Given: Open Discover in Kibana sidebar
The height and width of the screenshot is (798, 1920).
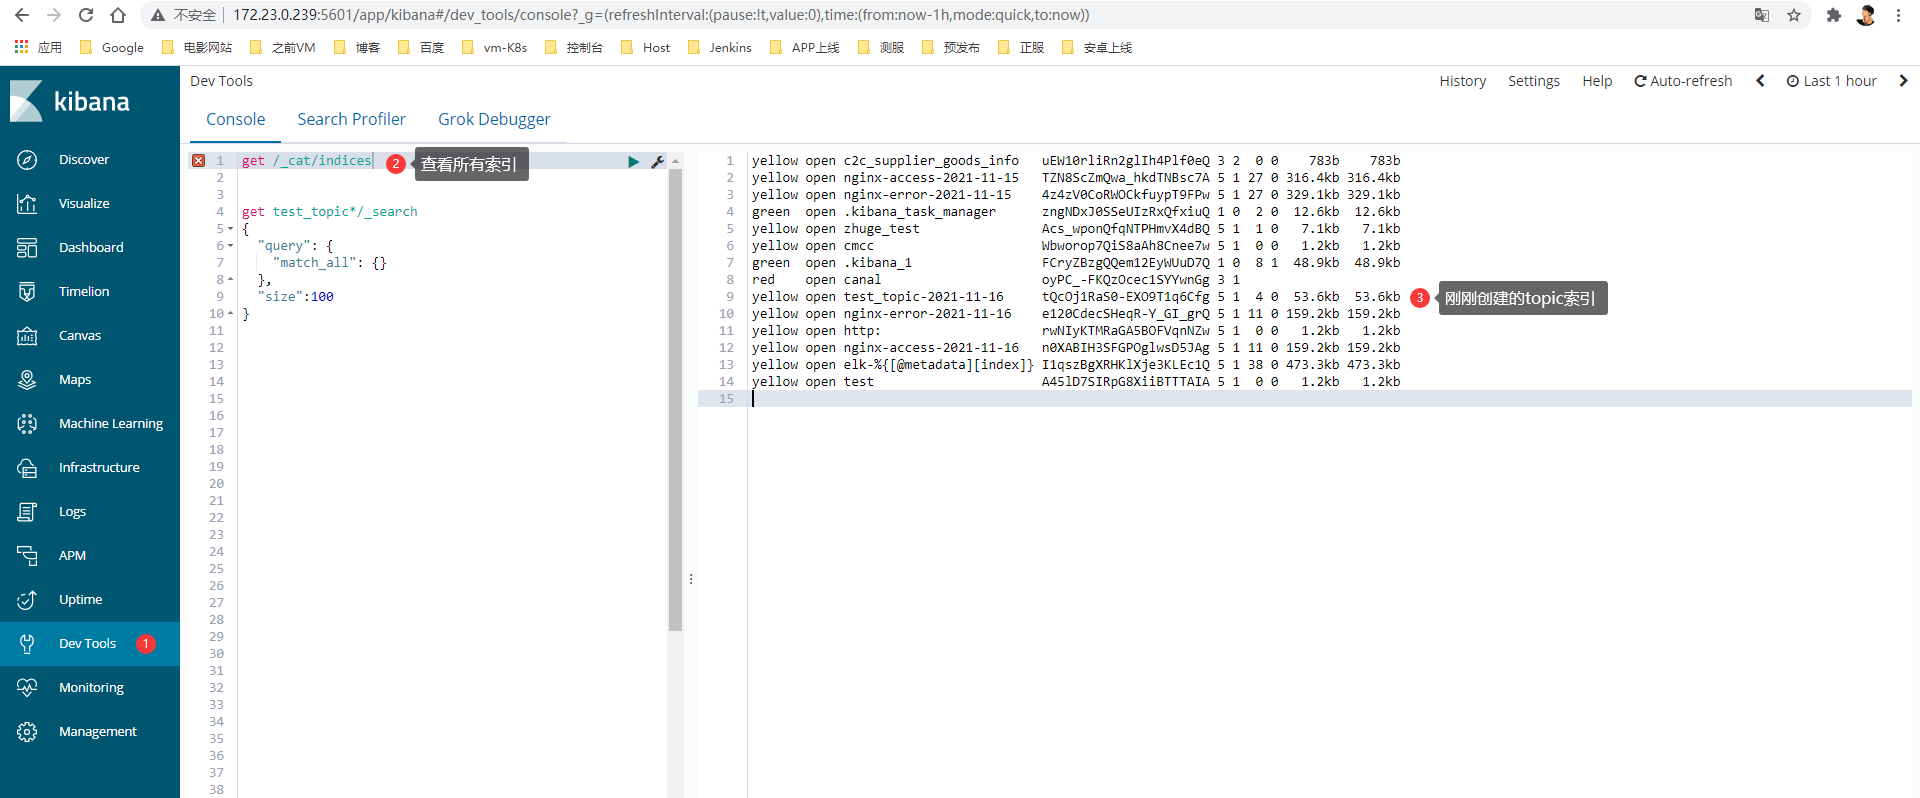Looking at the screenshot, I should [x=84, y=159].
